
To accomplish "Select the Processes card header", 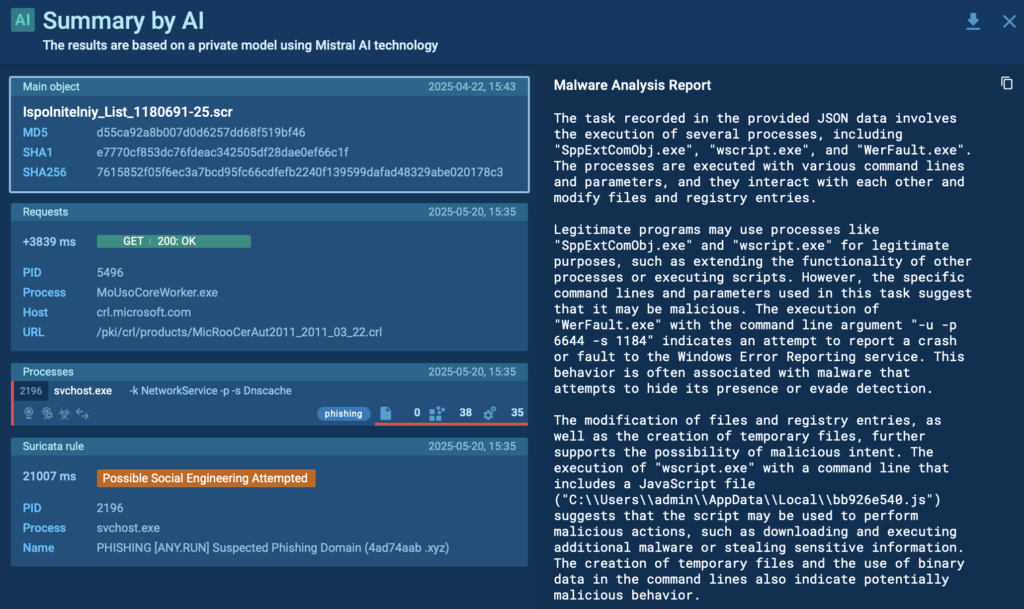I will (269, 372).
